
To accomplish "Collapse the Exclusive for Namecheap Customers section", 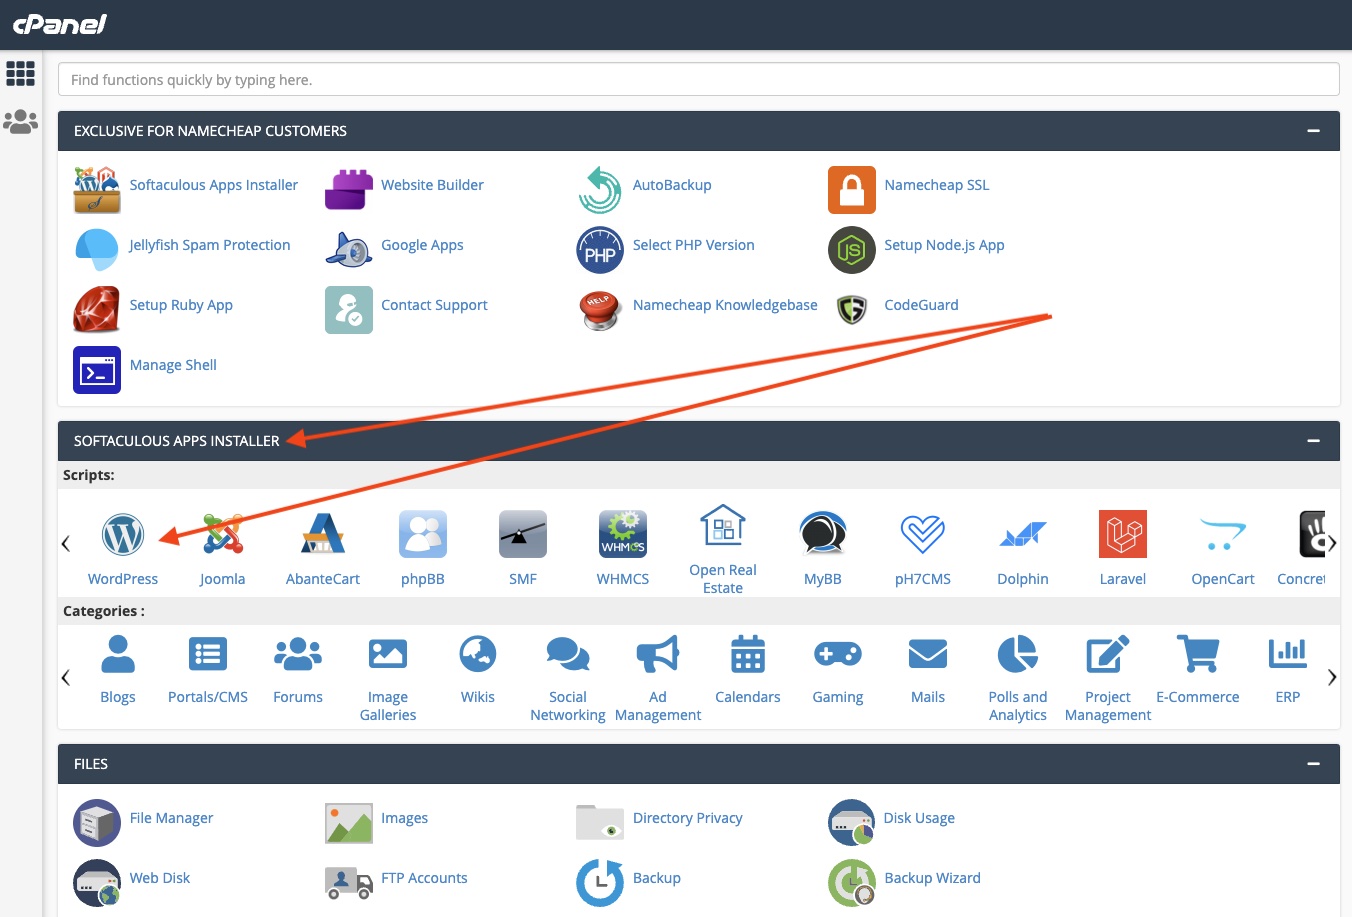I will point(1314,131).
